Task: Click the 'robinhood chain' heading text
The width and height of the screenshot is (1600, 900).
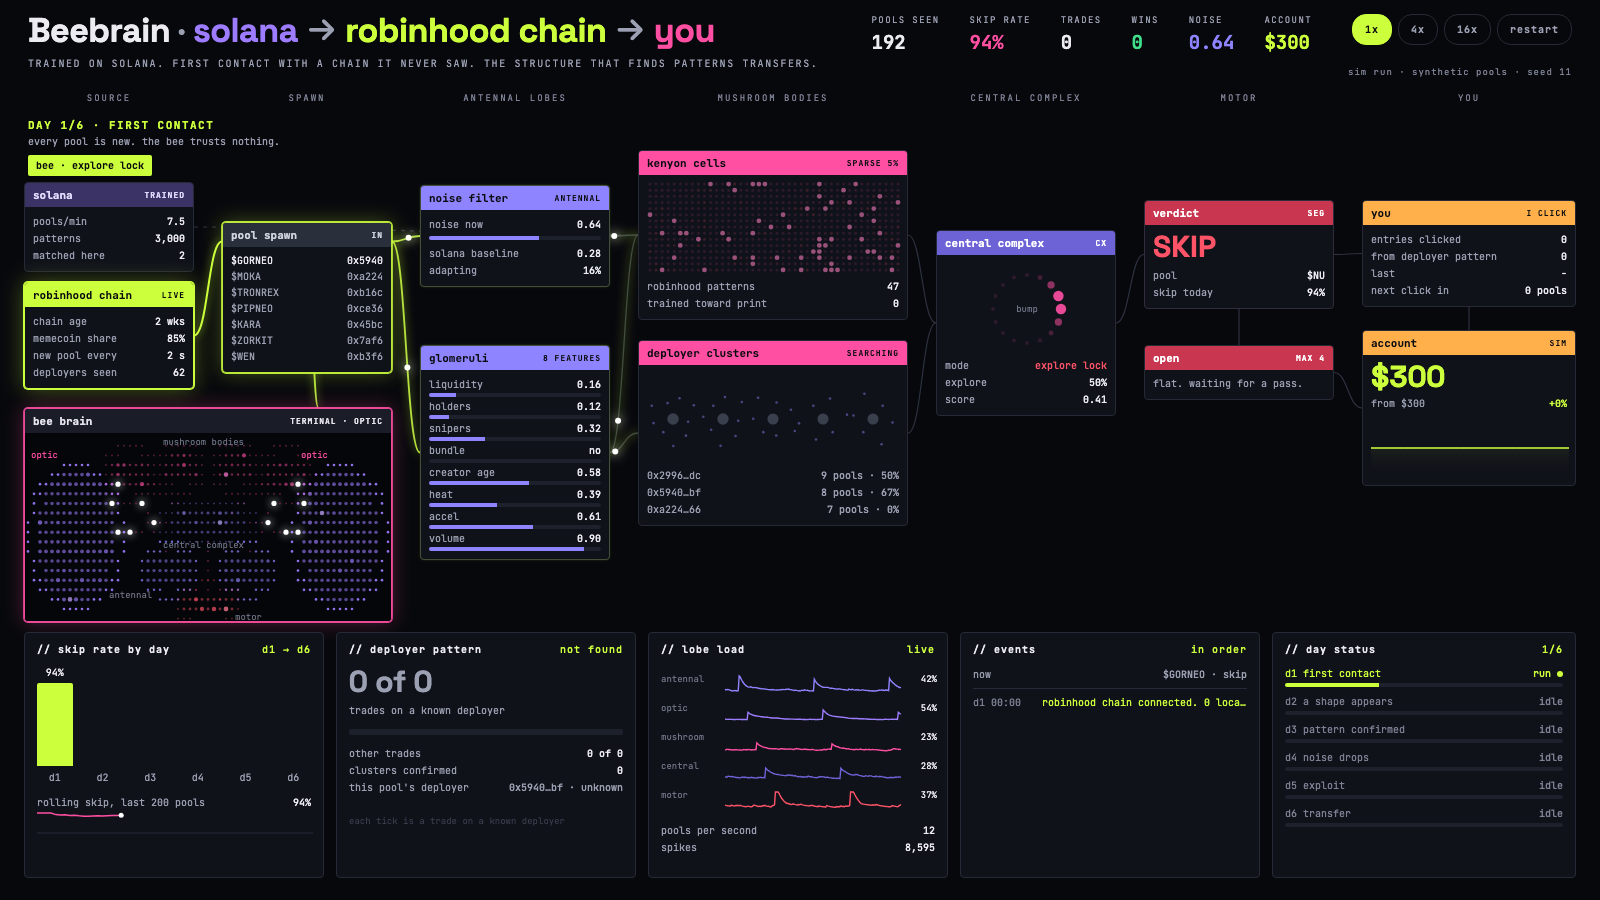Action: (475, 31)
